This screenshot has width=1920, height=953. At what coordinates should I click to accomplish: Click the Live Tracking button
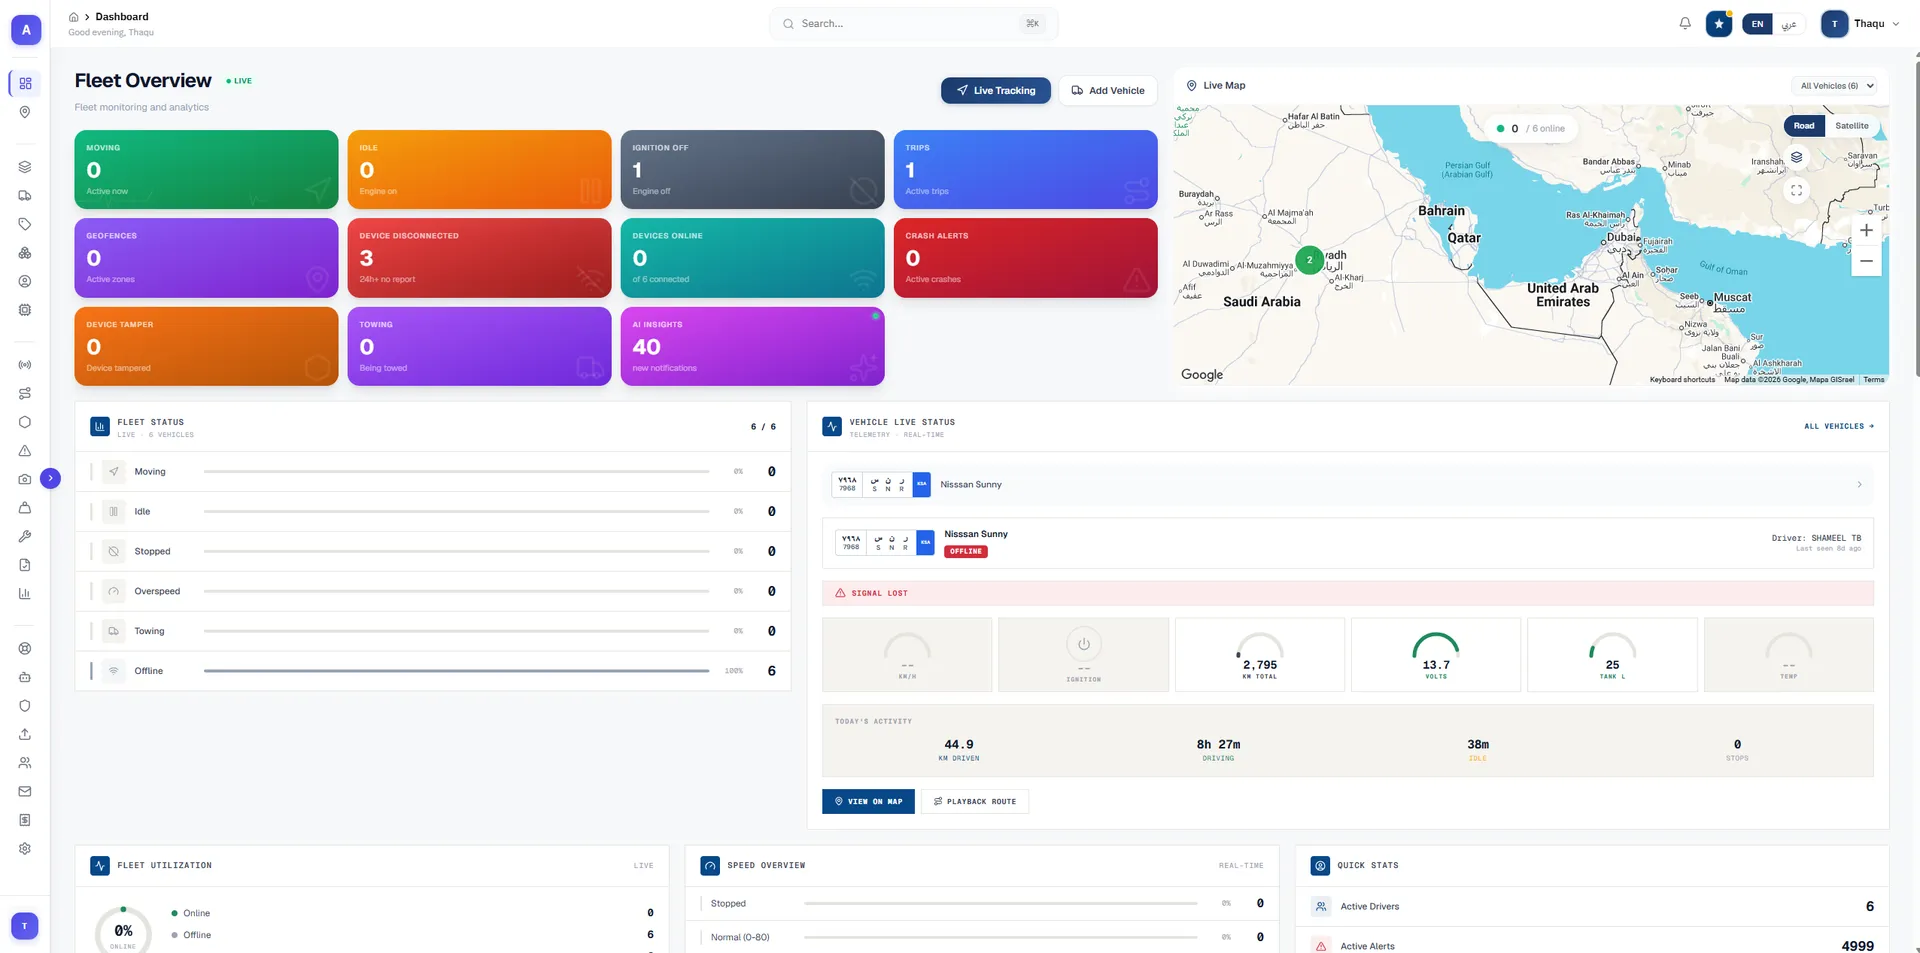(996, 91)
